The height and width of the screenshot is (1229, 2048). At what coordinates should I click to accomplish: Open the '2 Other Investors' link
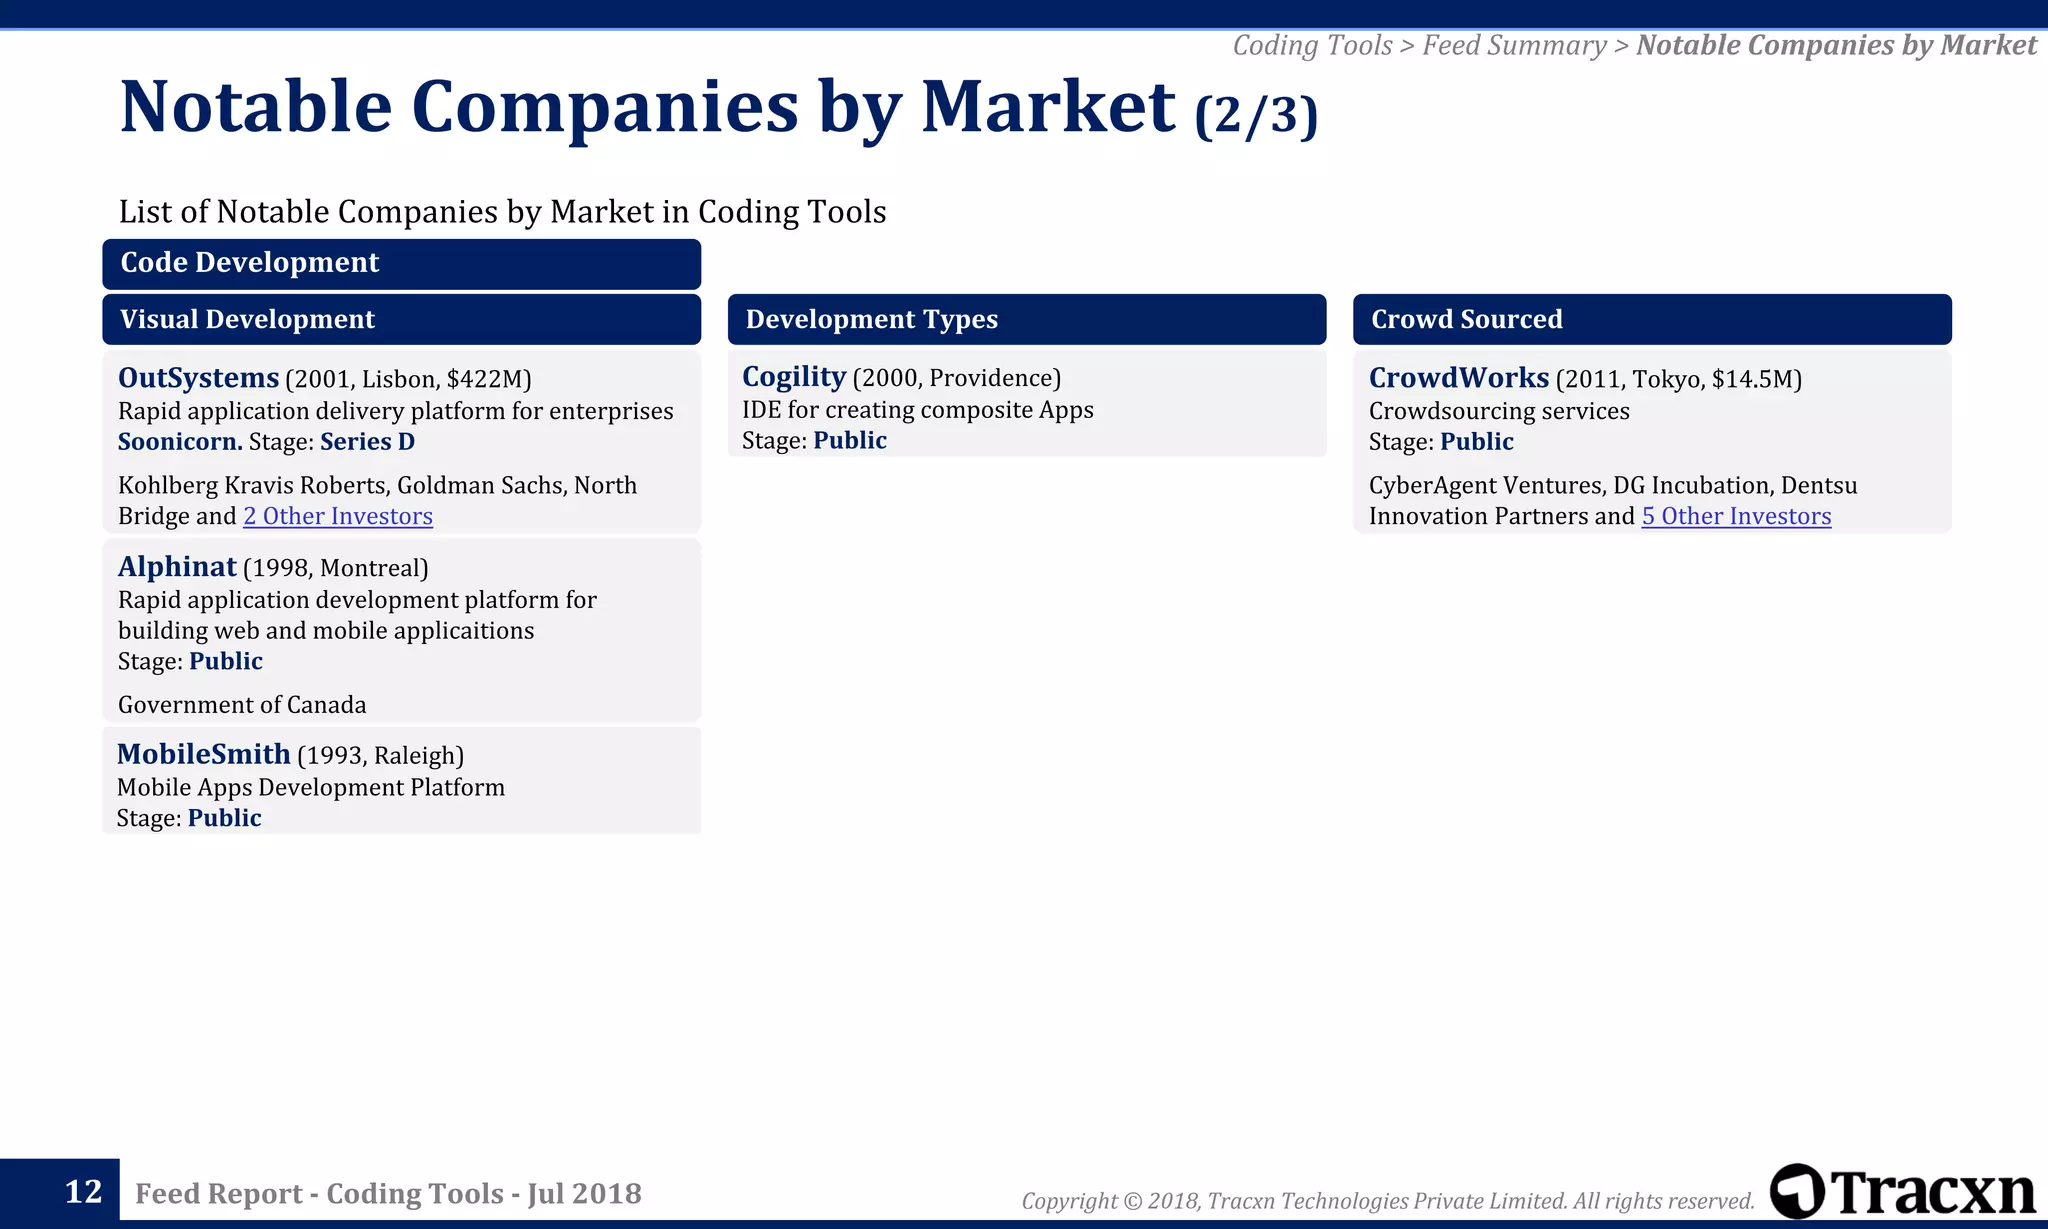tap(338, 516)
